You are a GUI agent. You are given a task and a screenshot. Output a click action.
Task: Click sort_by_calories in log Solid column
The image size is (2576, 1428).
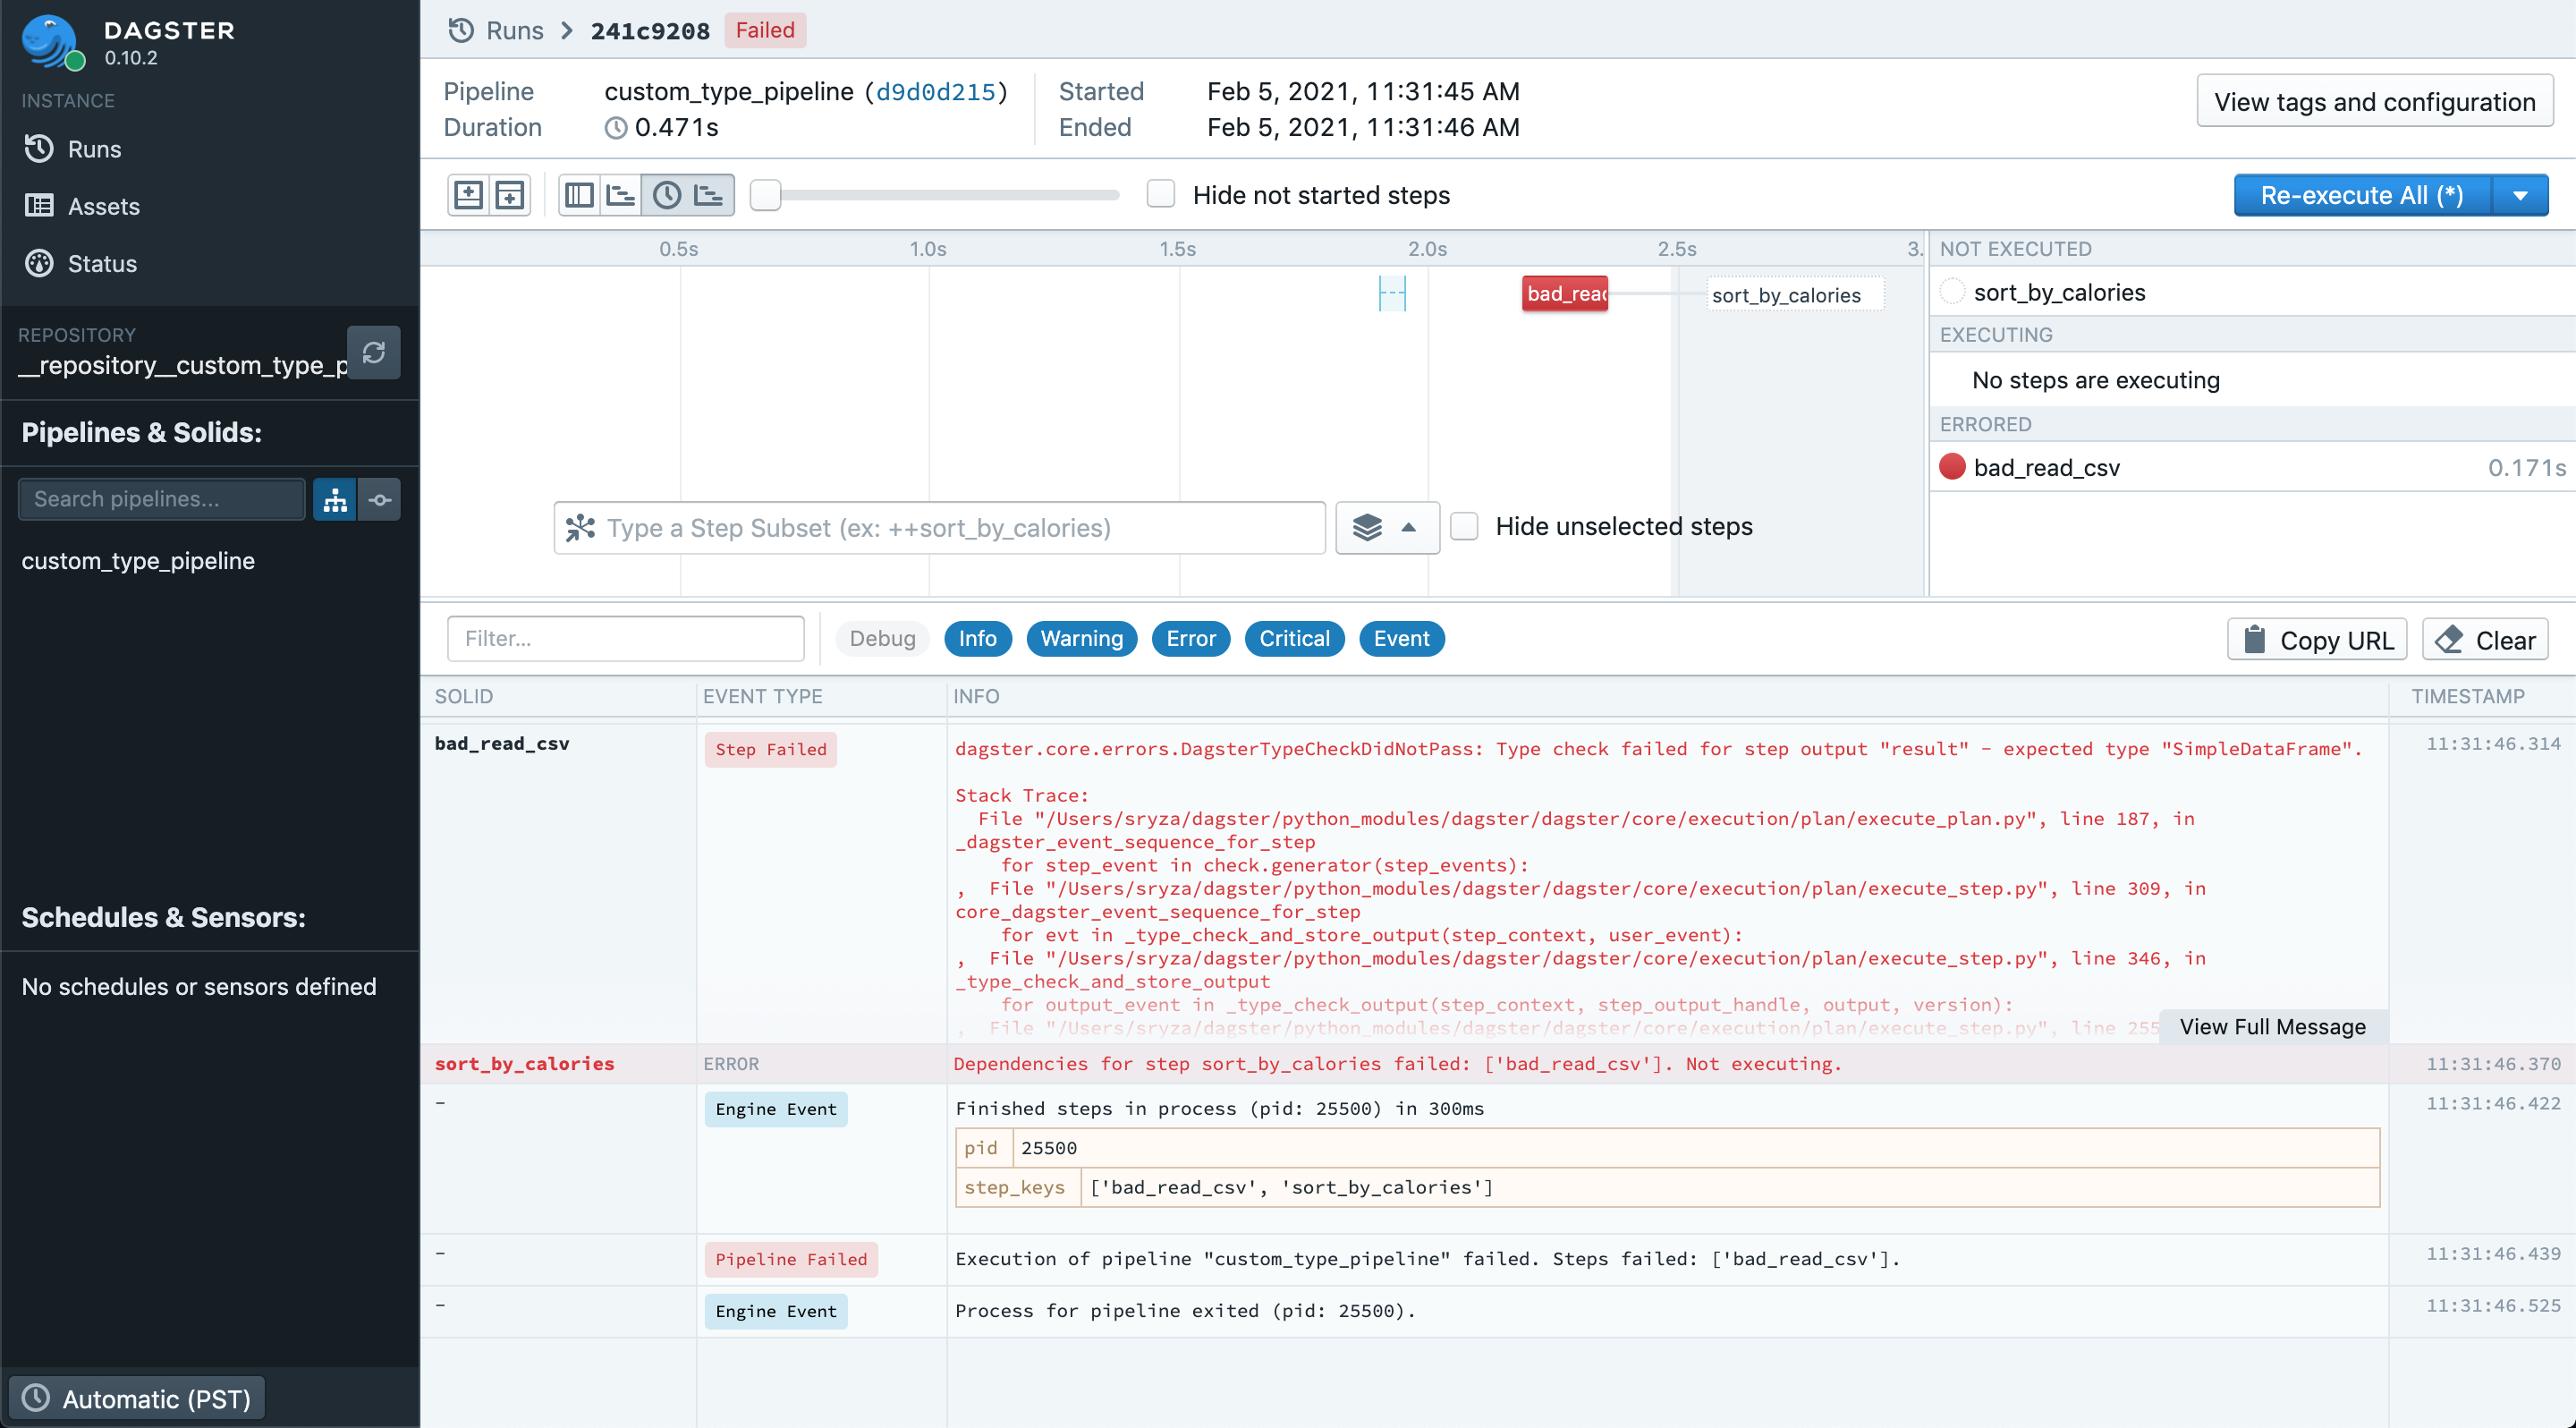tap(524, 1063)
